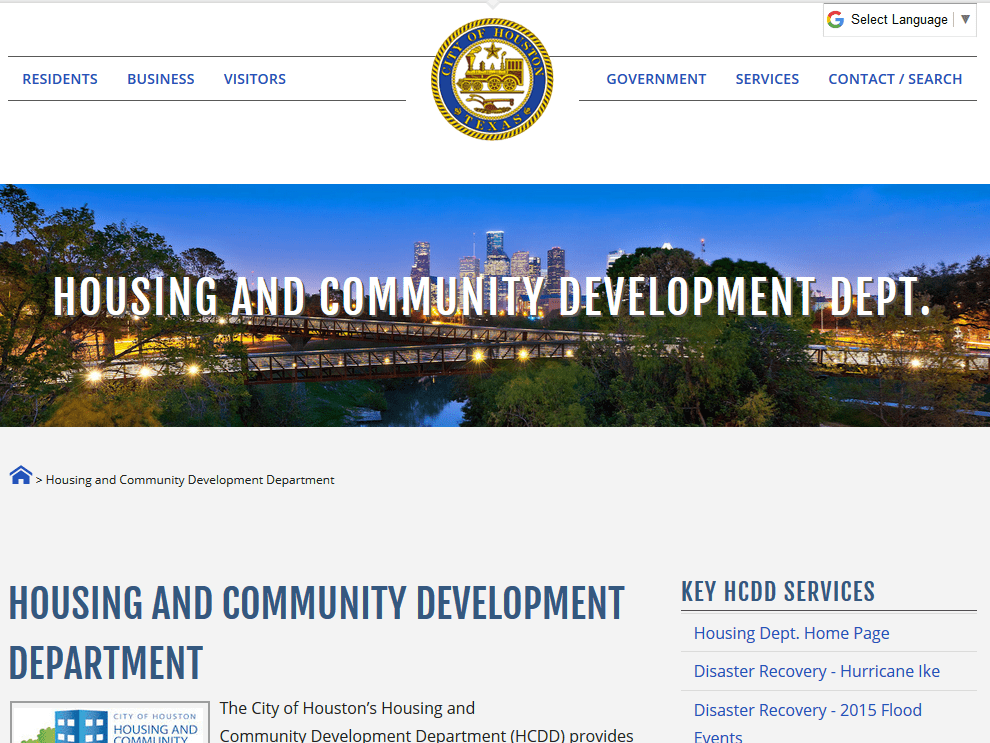Open the VISITORS menu

pyautogui.click(x=254, y=78)
